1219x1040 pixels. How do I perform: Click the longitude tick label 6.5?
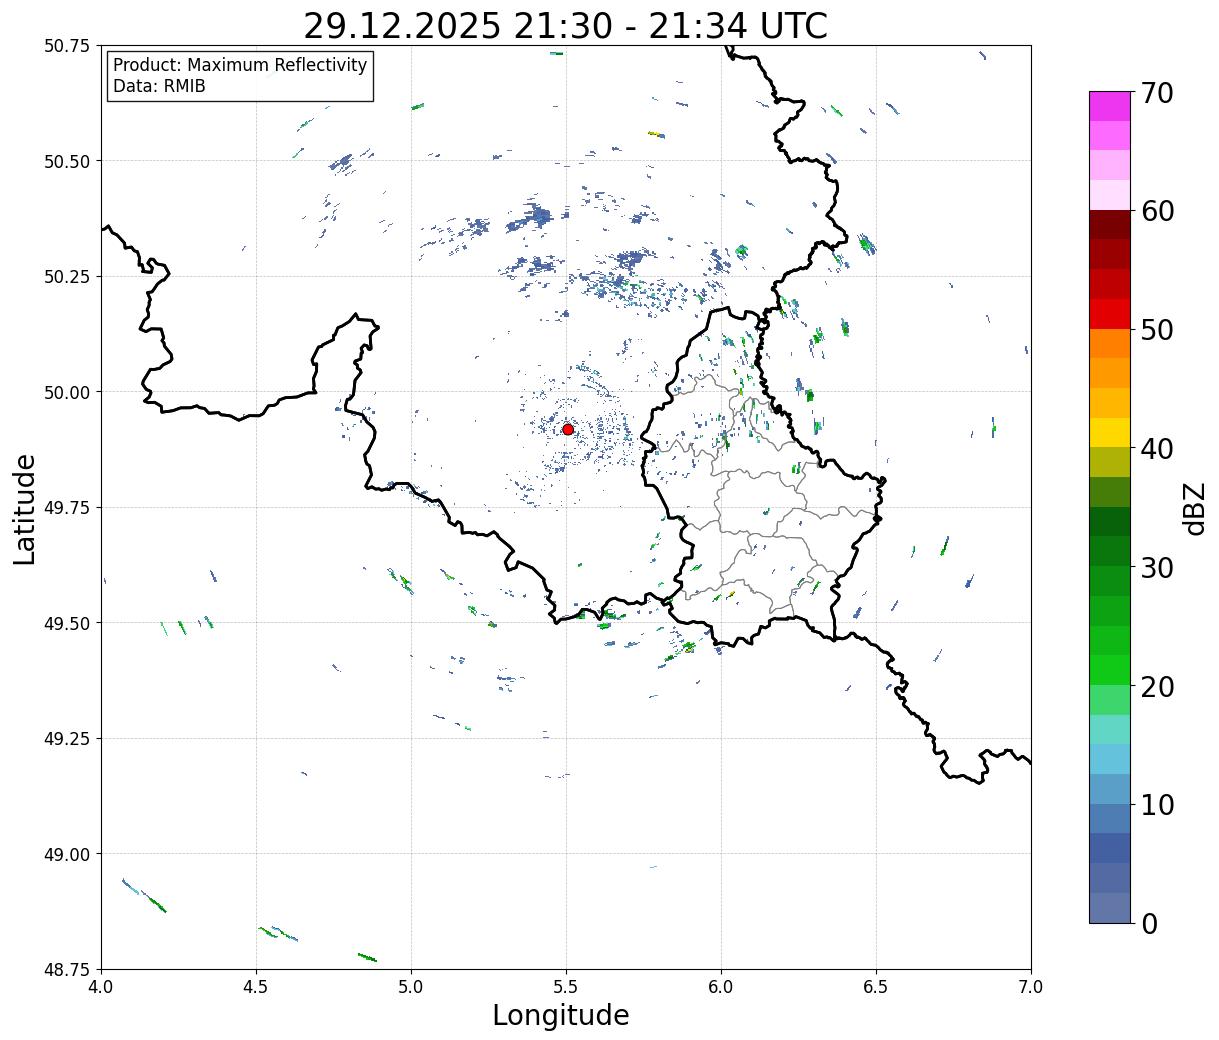(x=876, y=987)
